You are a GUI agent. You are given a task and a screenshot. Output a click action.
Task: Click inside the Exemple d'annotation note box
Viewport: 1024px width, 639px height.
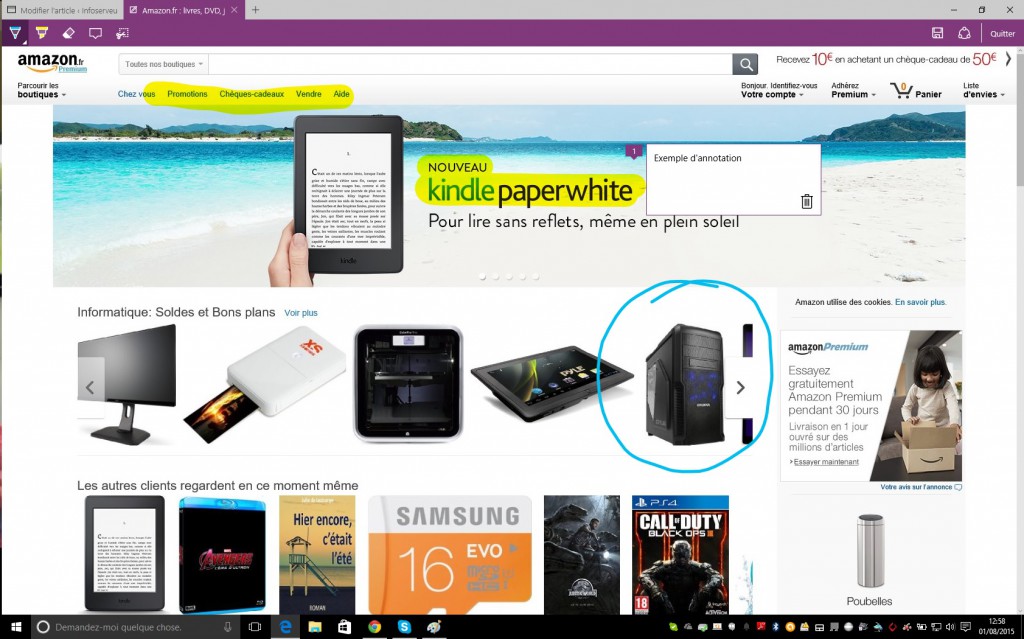pyautogui.click(x=733, y=180)
